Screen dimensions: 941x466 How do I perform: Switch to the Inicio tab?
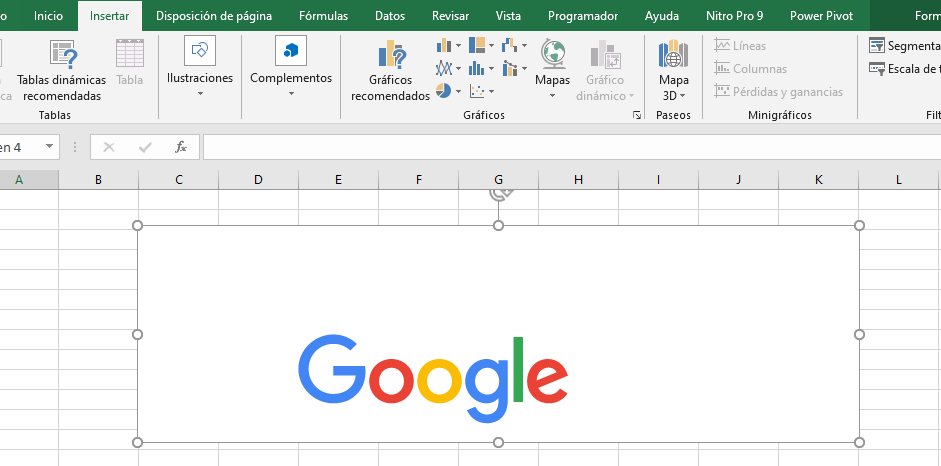pos(48,16)
